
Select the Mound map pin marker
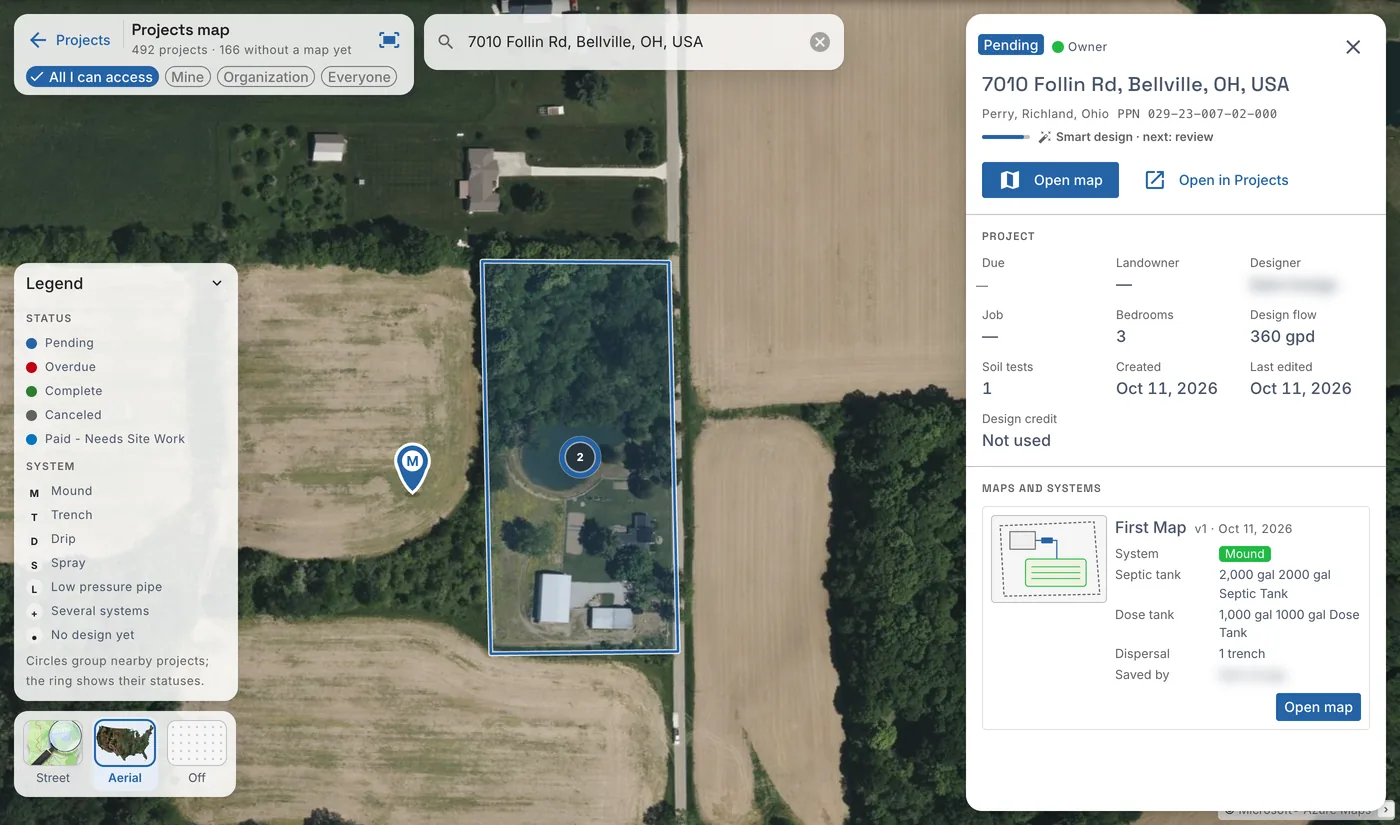412,467
